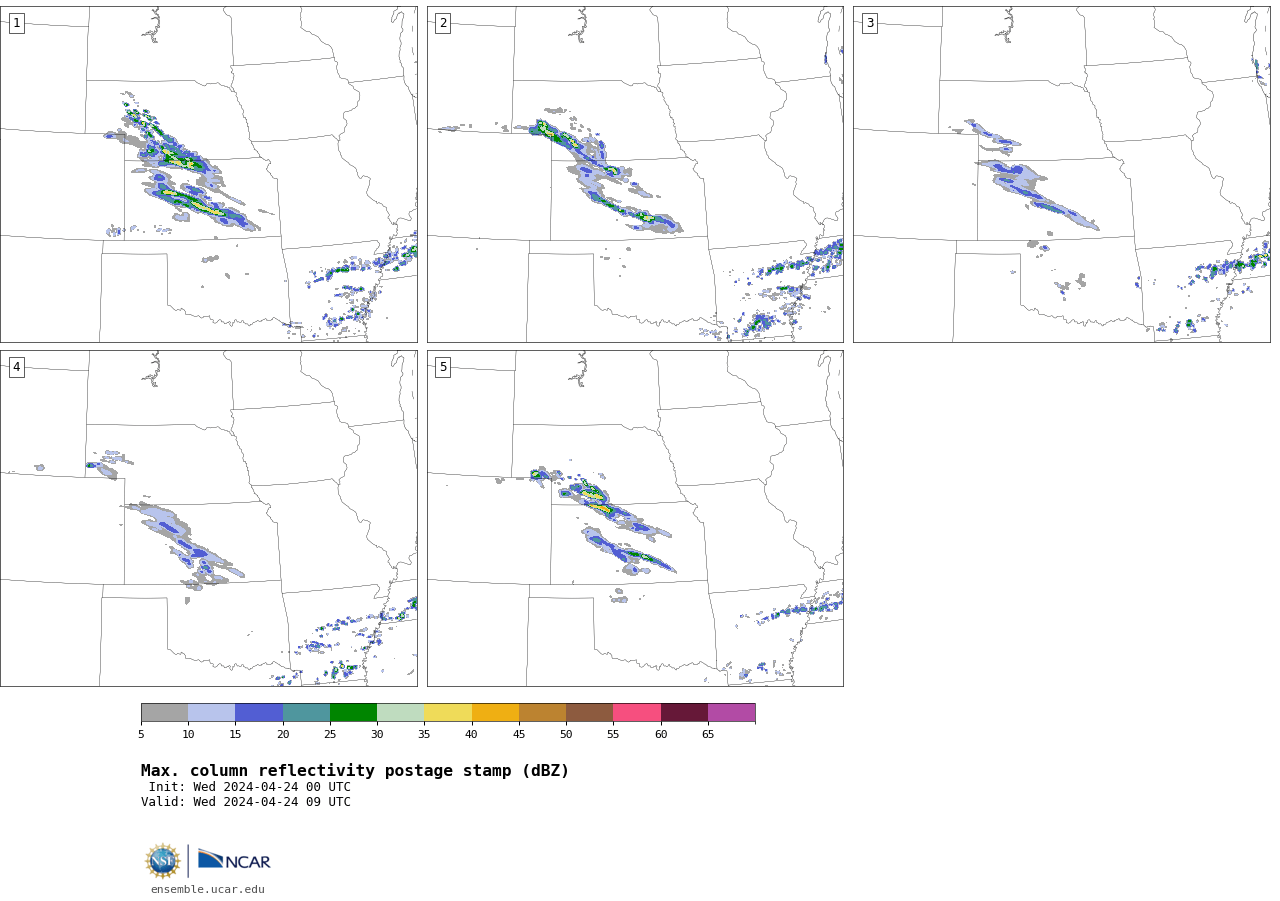The width and height of the screenshot is (1280, 901).
Task: Open ensemble member 1 map thumbnail
Action: point(208,174)
